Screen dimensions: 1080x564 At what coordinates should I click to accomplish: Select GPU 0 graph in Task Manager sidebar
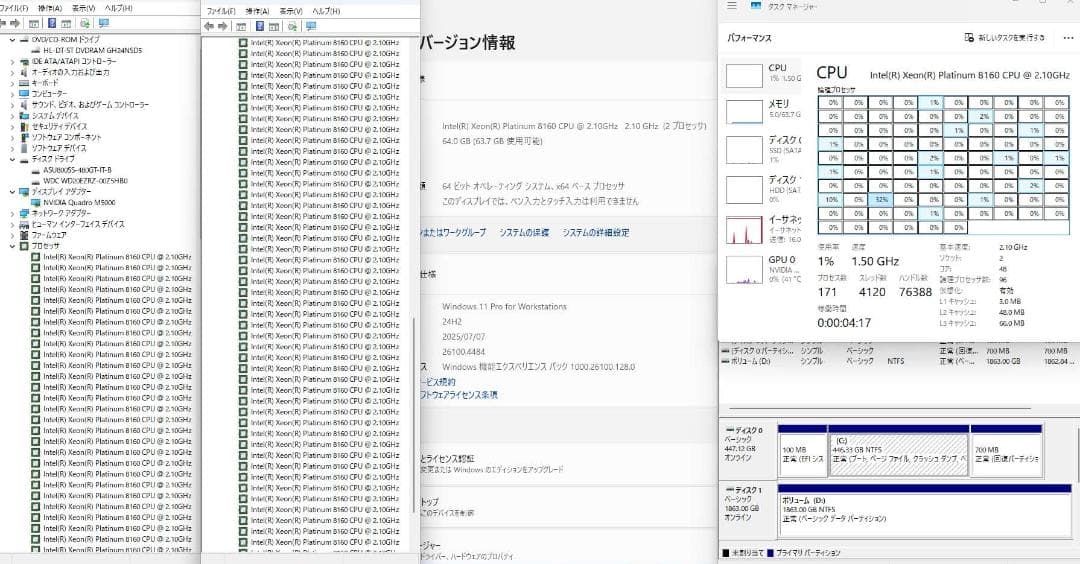click(x=745, y=270)
